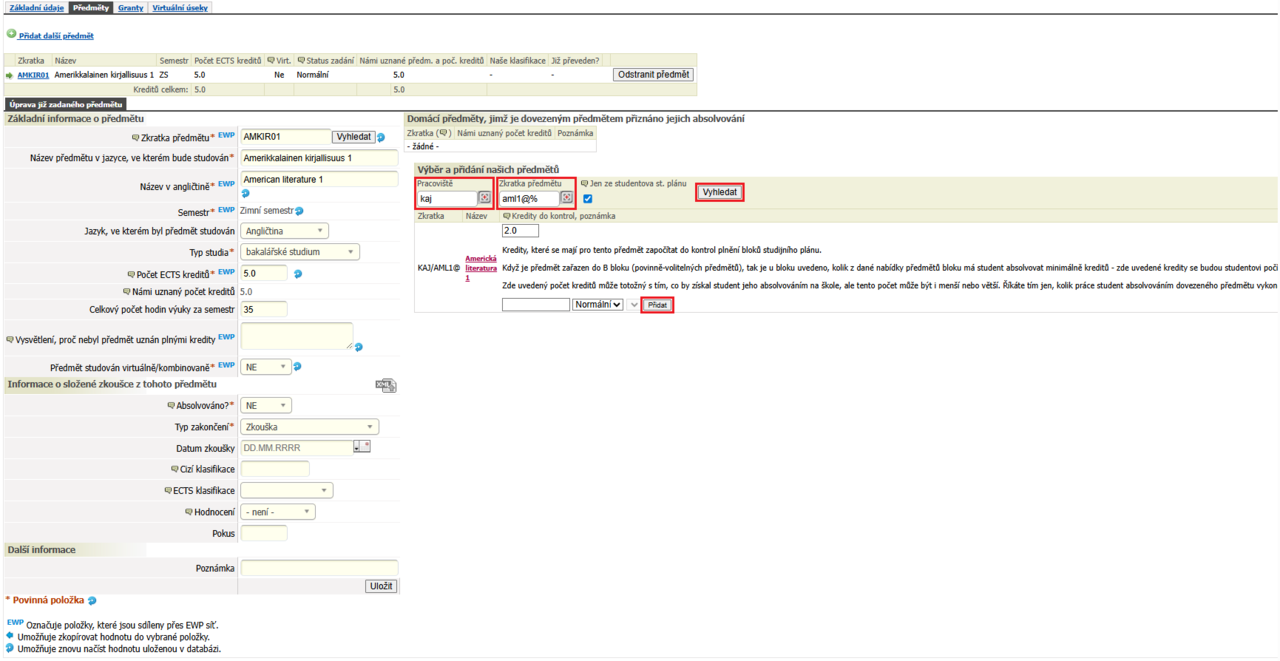This screenshot has width=1280, height=661.
Task: Expand the Typ zakončení dropdown
Action: [310, 427]
